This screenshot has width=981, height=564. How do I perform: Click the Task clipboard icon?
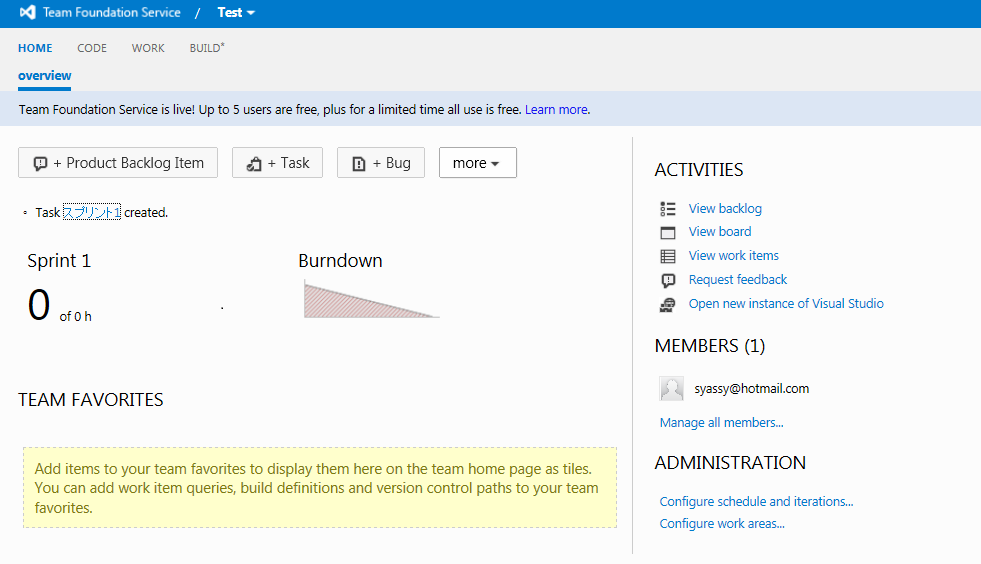pos(254,164)
